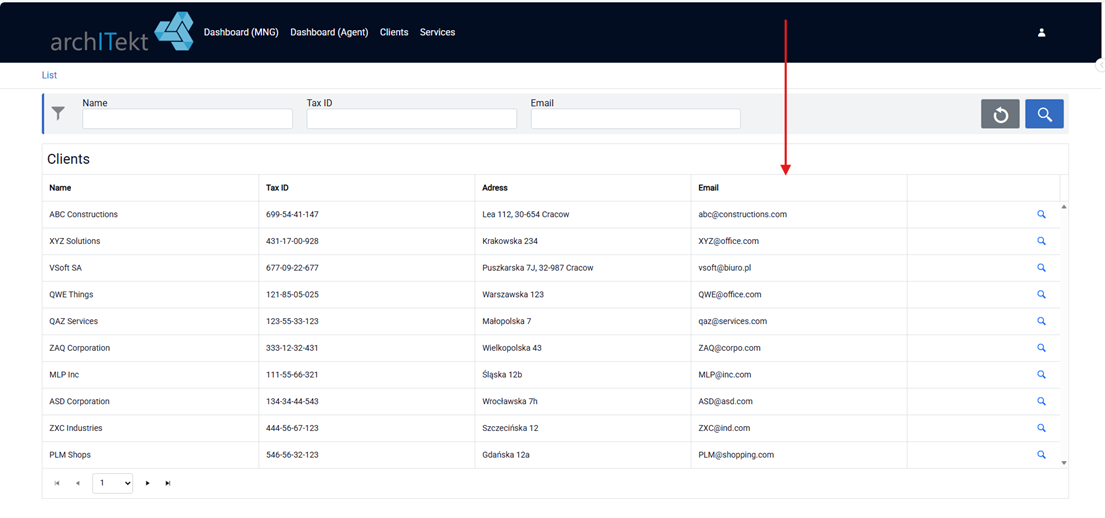Go to previous page of clients

click(x=78, y=483)
